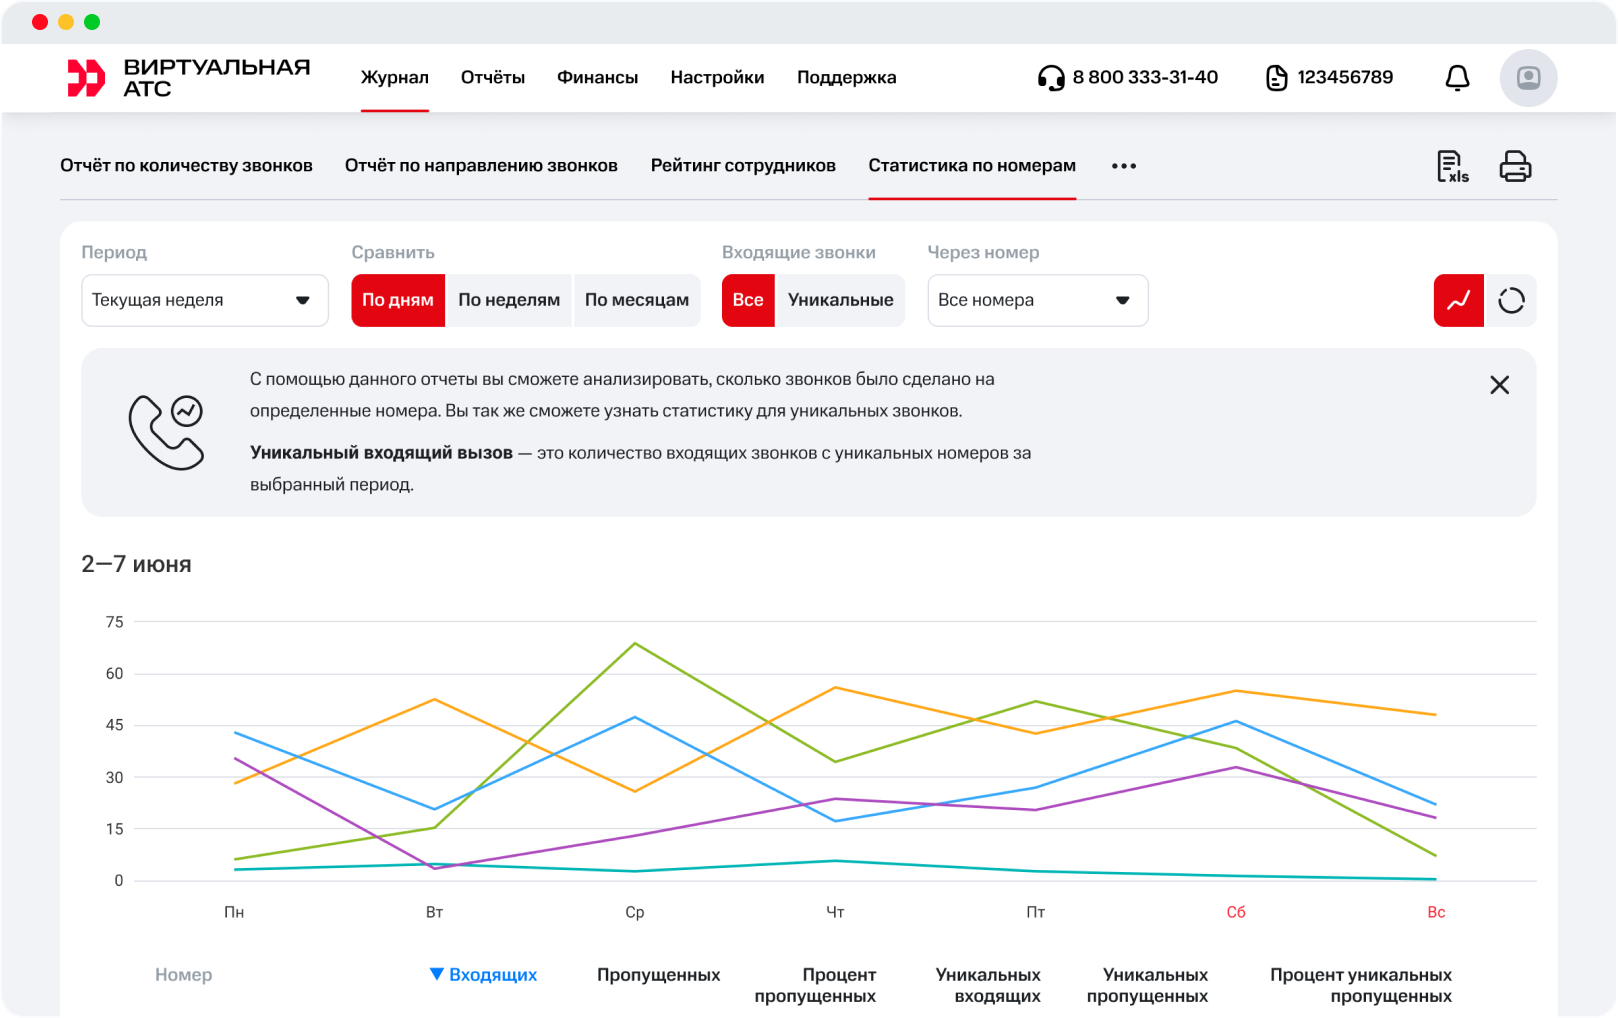Click the Вс label on chart axis

point(1436,912)
